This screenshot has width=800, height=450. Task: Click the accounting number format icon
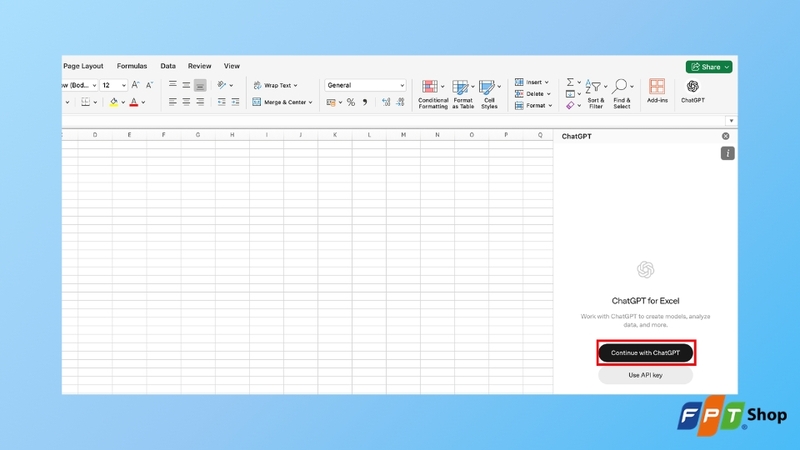[x=331, y=103]
